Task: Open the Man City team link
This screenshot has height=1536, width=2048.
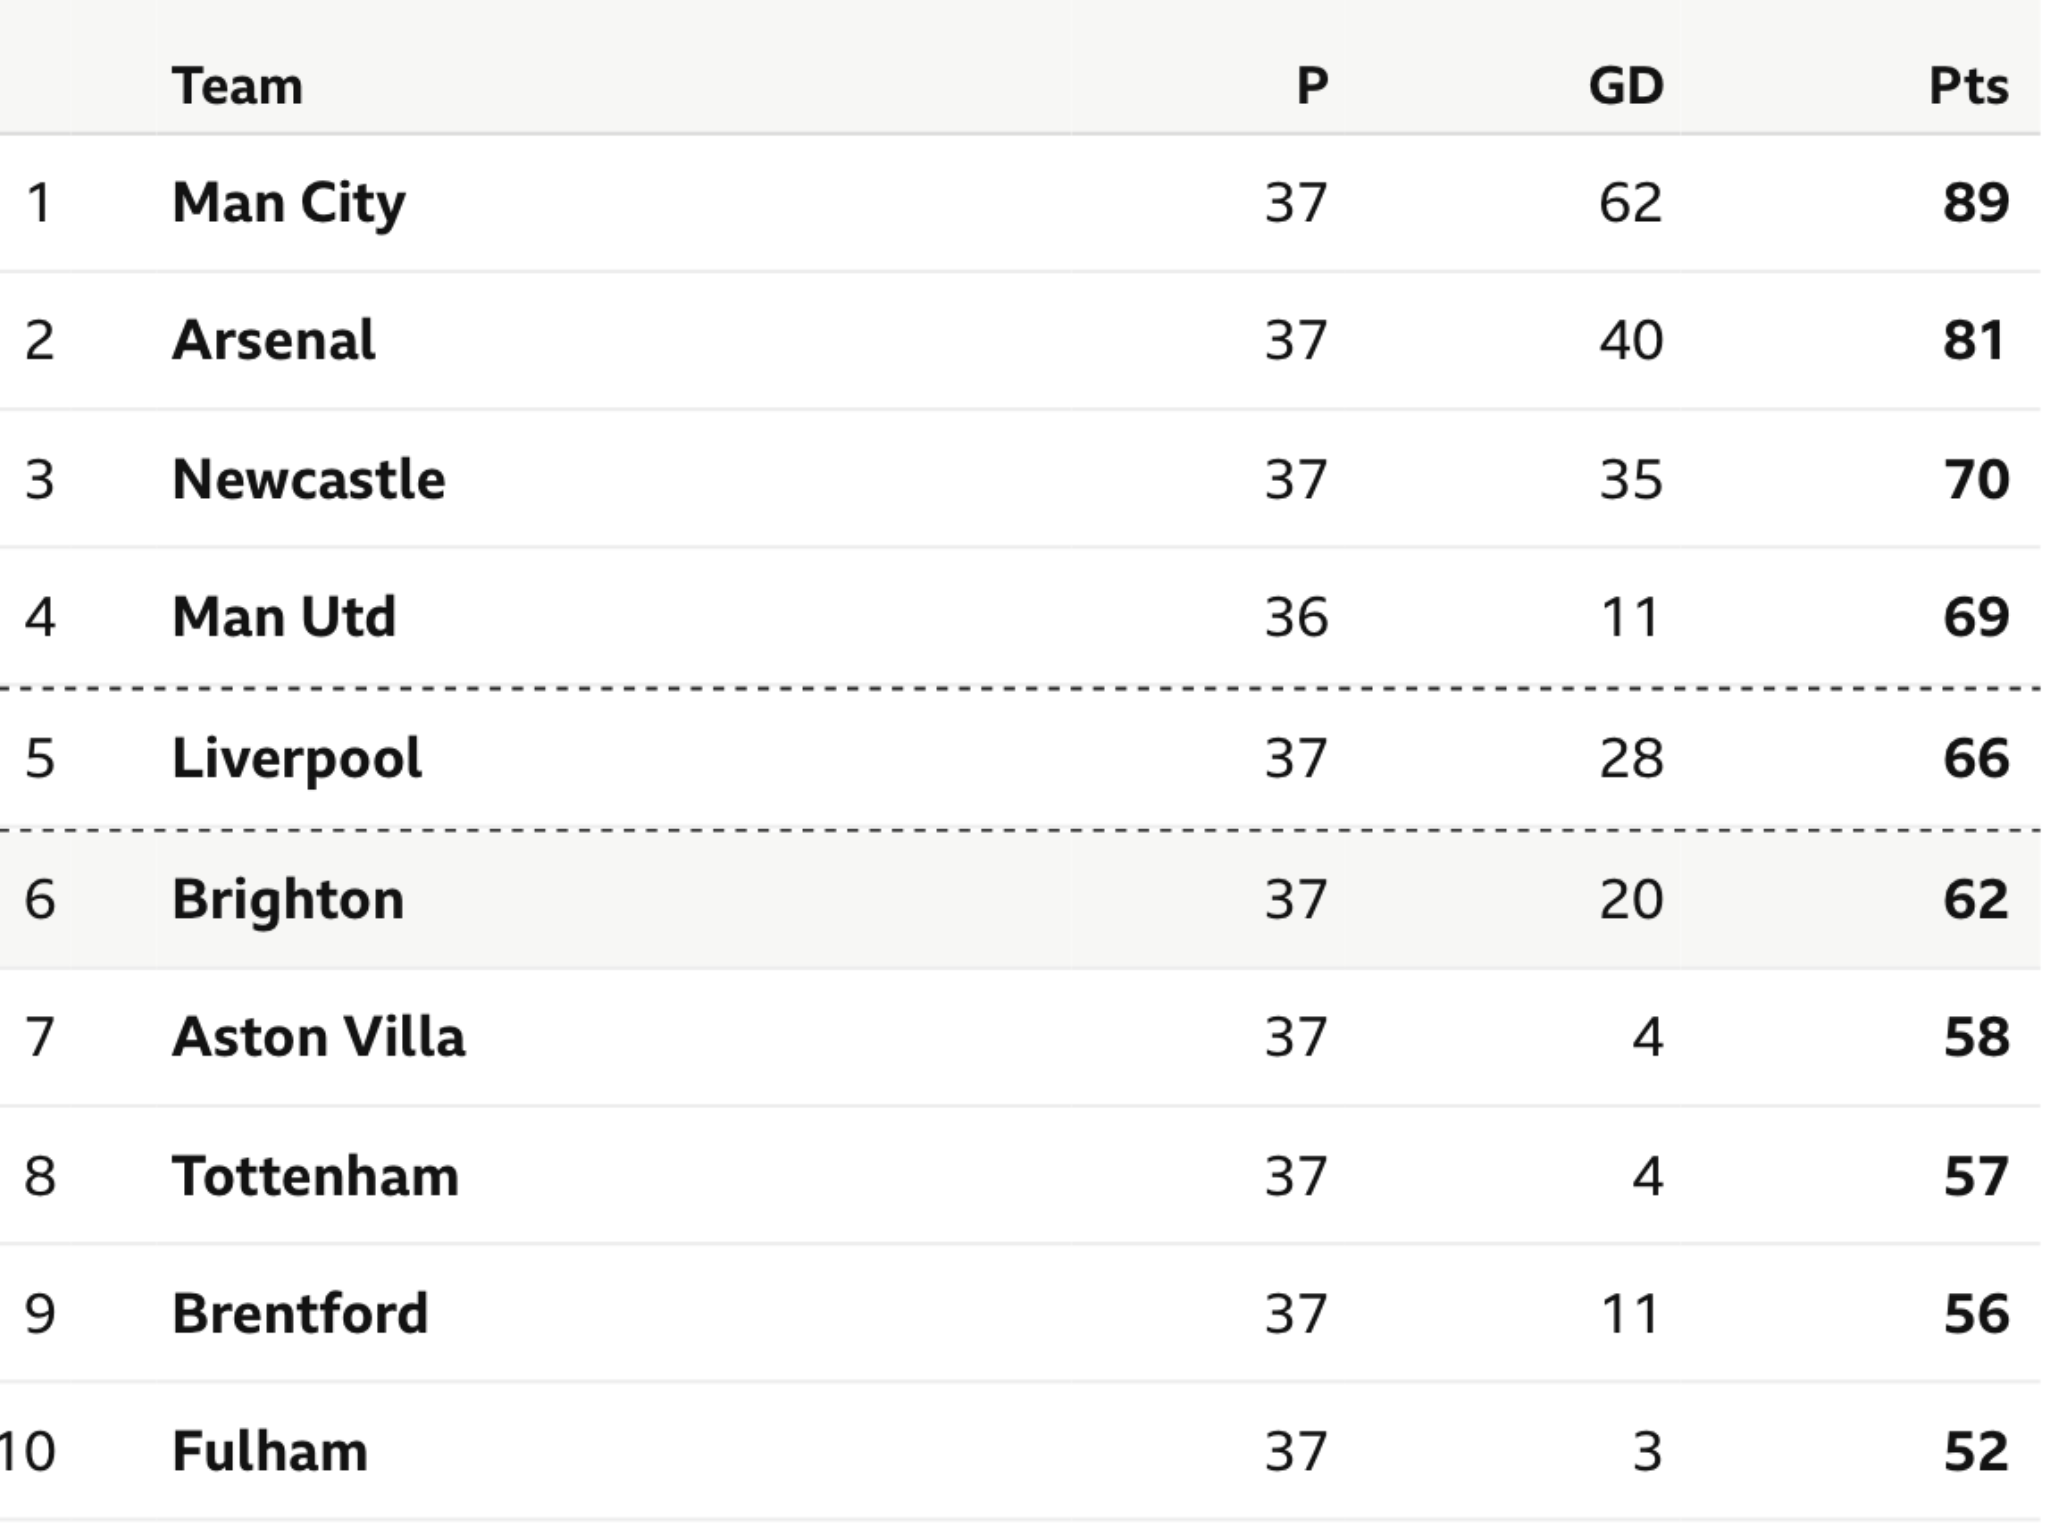Action: click(x=288, y=204)
